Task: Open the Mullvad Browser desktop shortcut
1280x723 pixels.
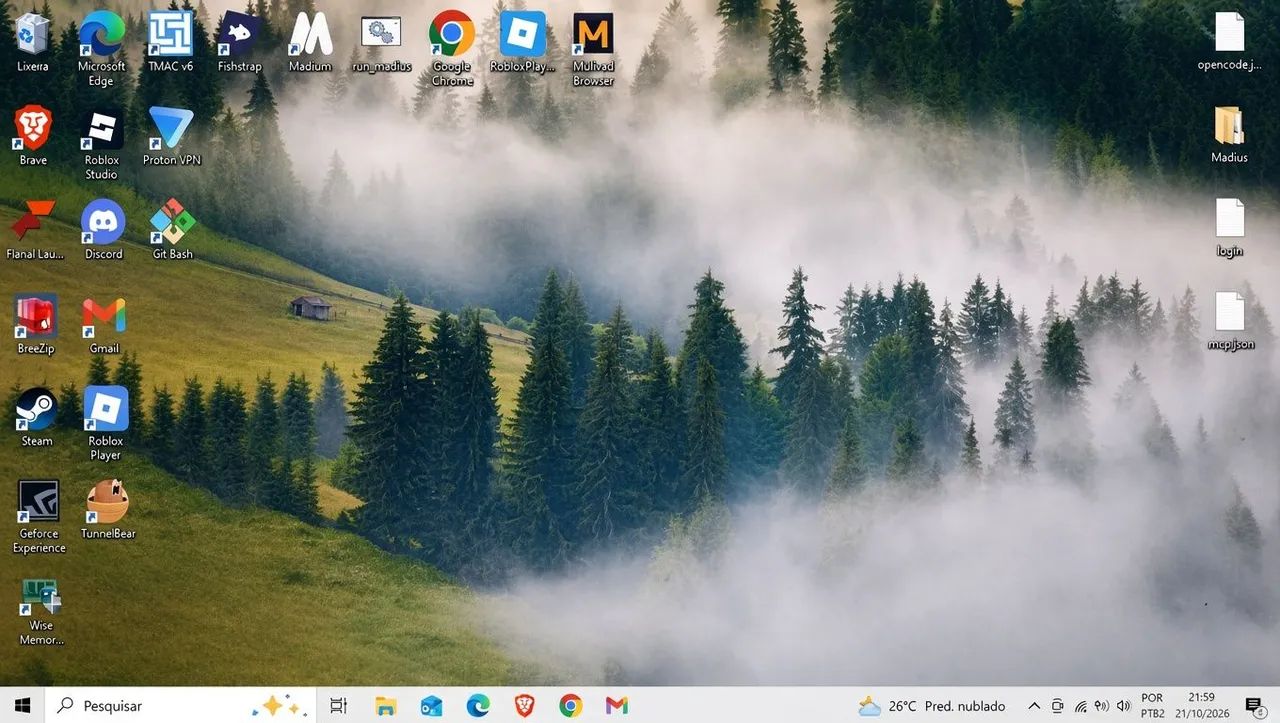Action: click(x=593, y=48)
